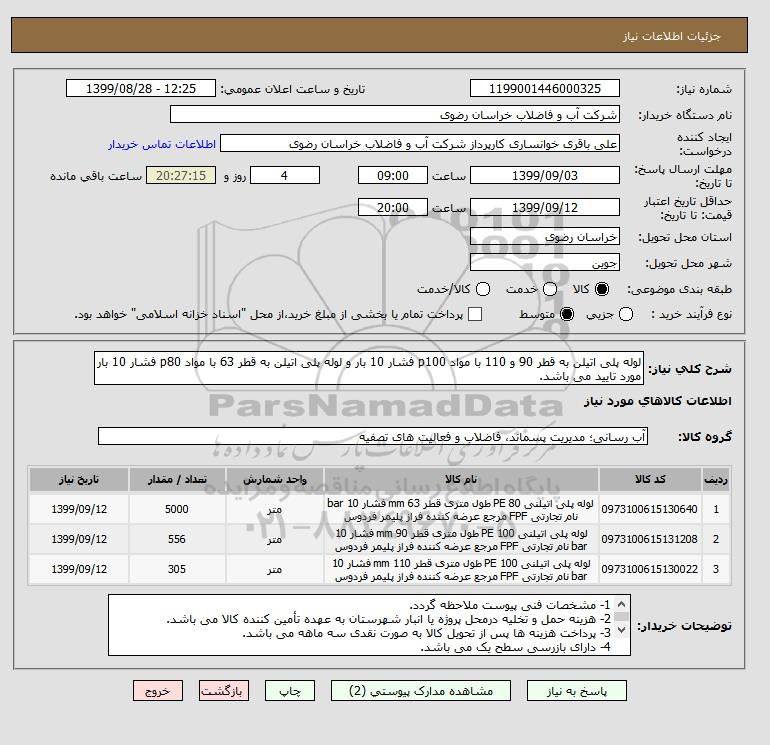
Task: Select the جزیی purchase type radio
Action: [626, 314]
